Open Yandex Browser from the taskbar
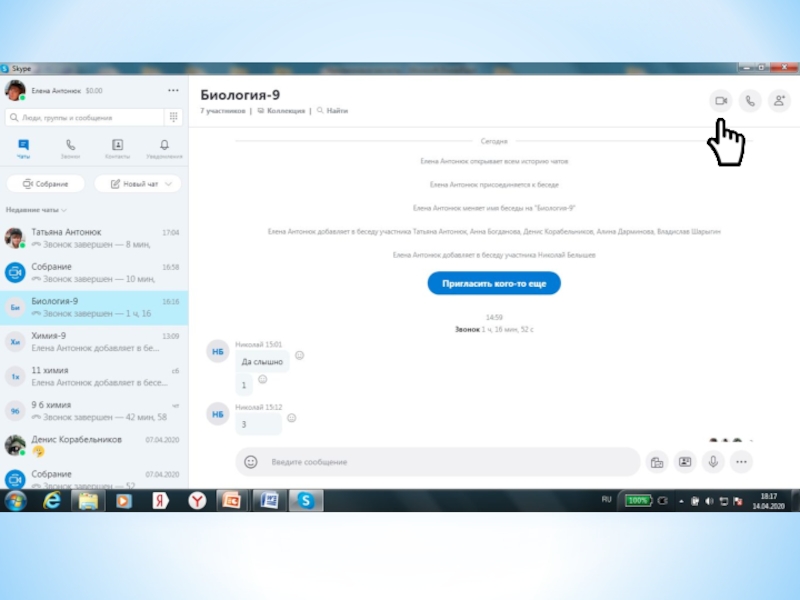800x600 pixels. [197, 501]
